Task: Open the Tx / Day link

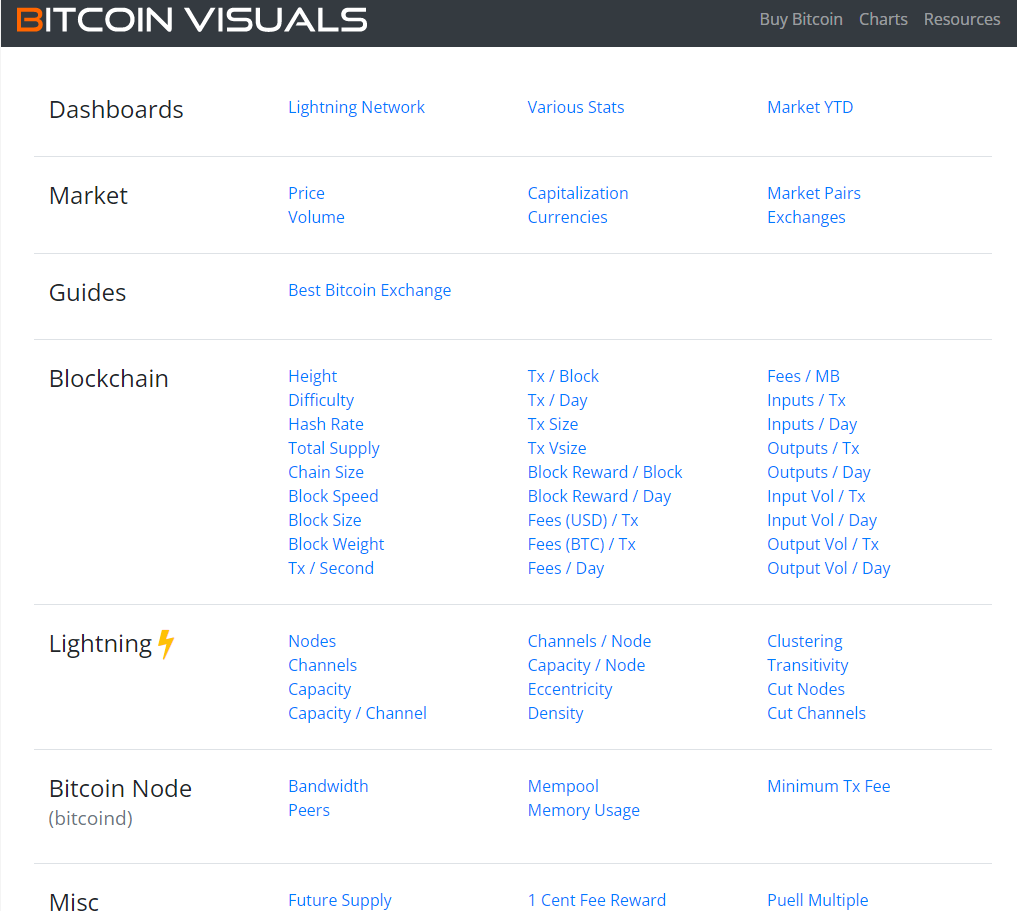Action: tap(557, 401)
